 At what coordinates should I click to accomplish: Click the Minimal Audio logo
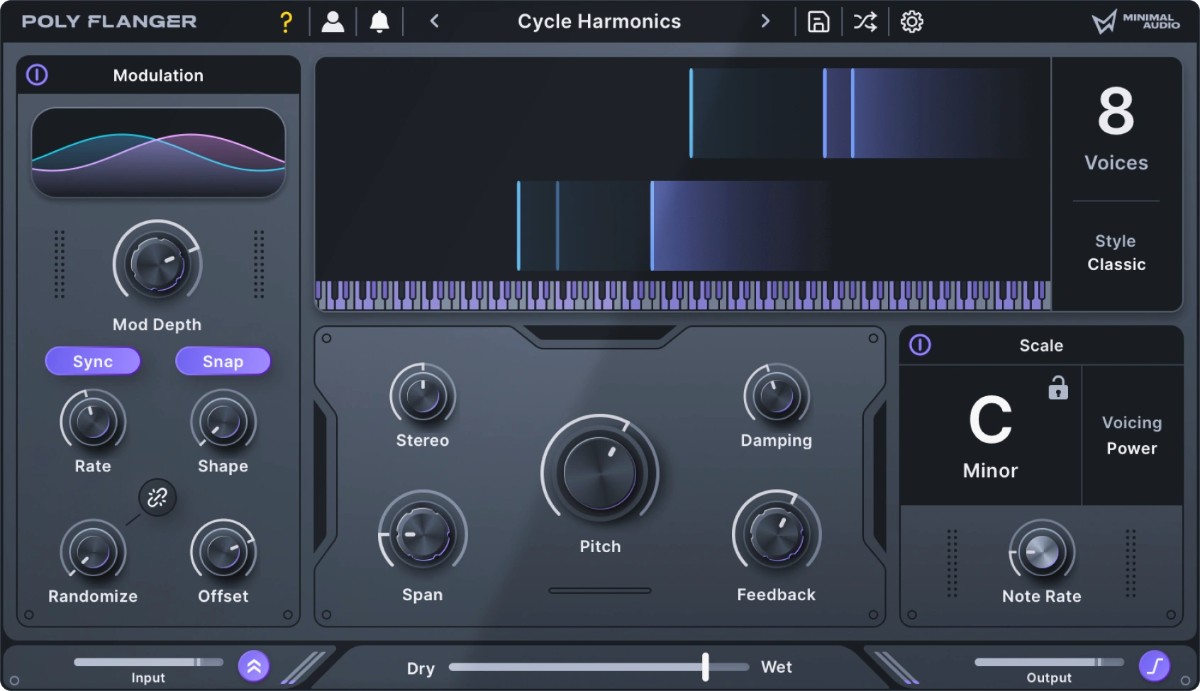click(x=1135, y=20)
